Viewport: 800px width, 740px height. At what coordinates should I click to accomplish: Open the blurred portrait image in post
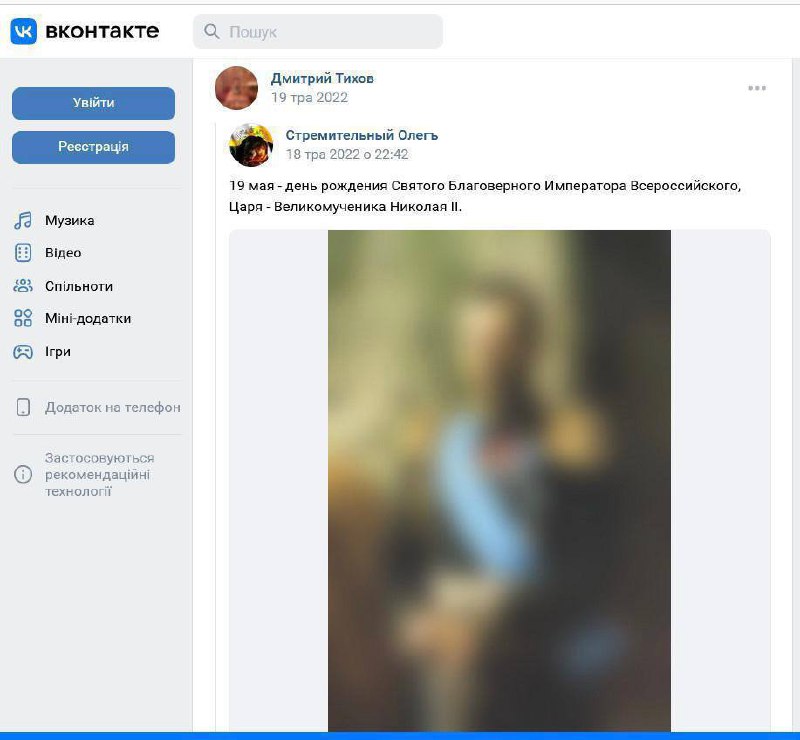click(499, 480)
